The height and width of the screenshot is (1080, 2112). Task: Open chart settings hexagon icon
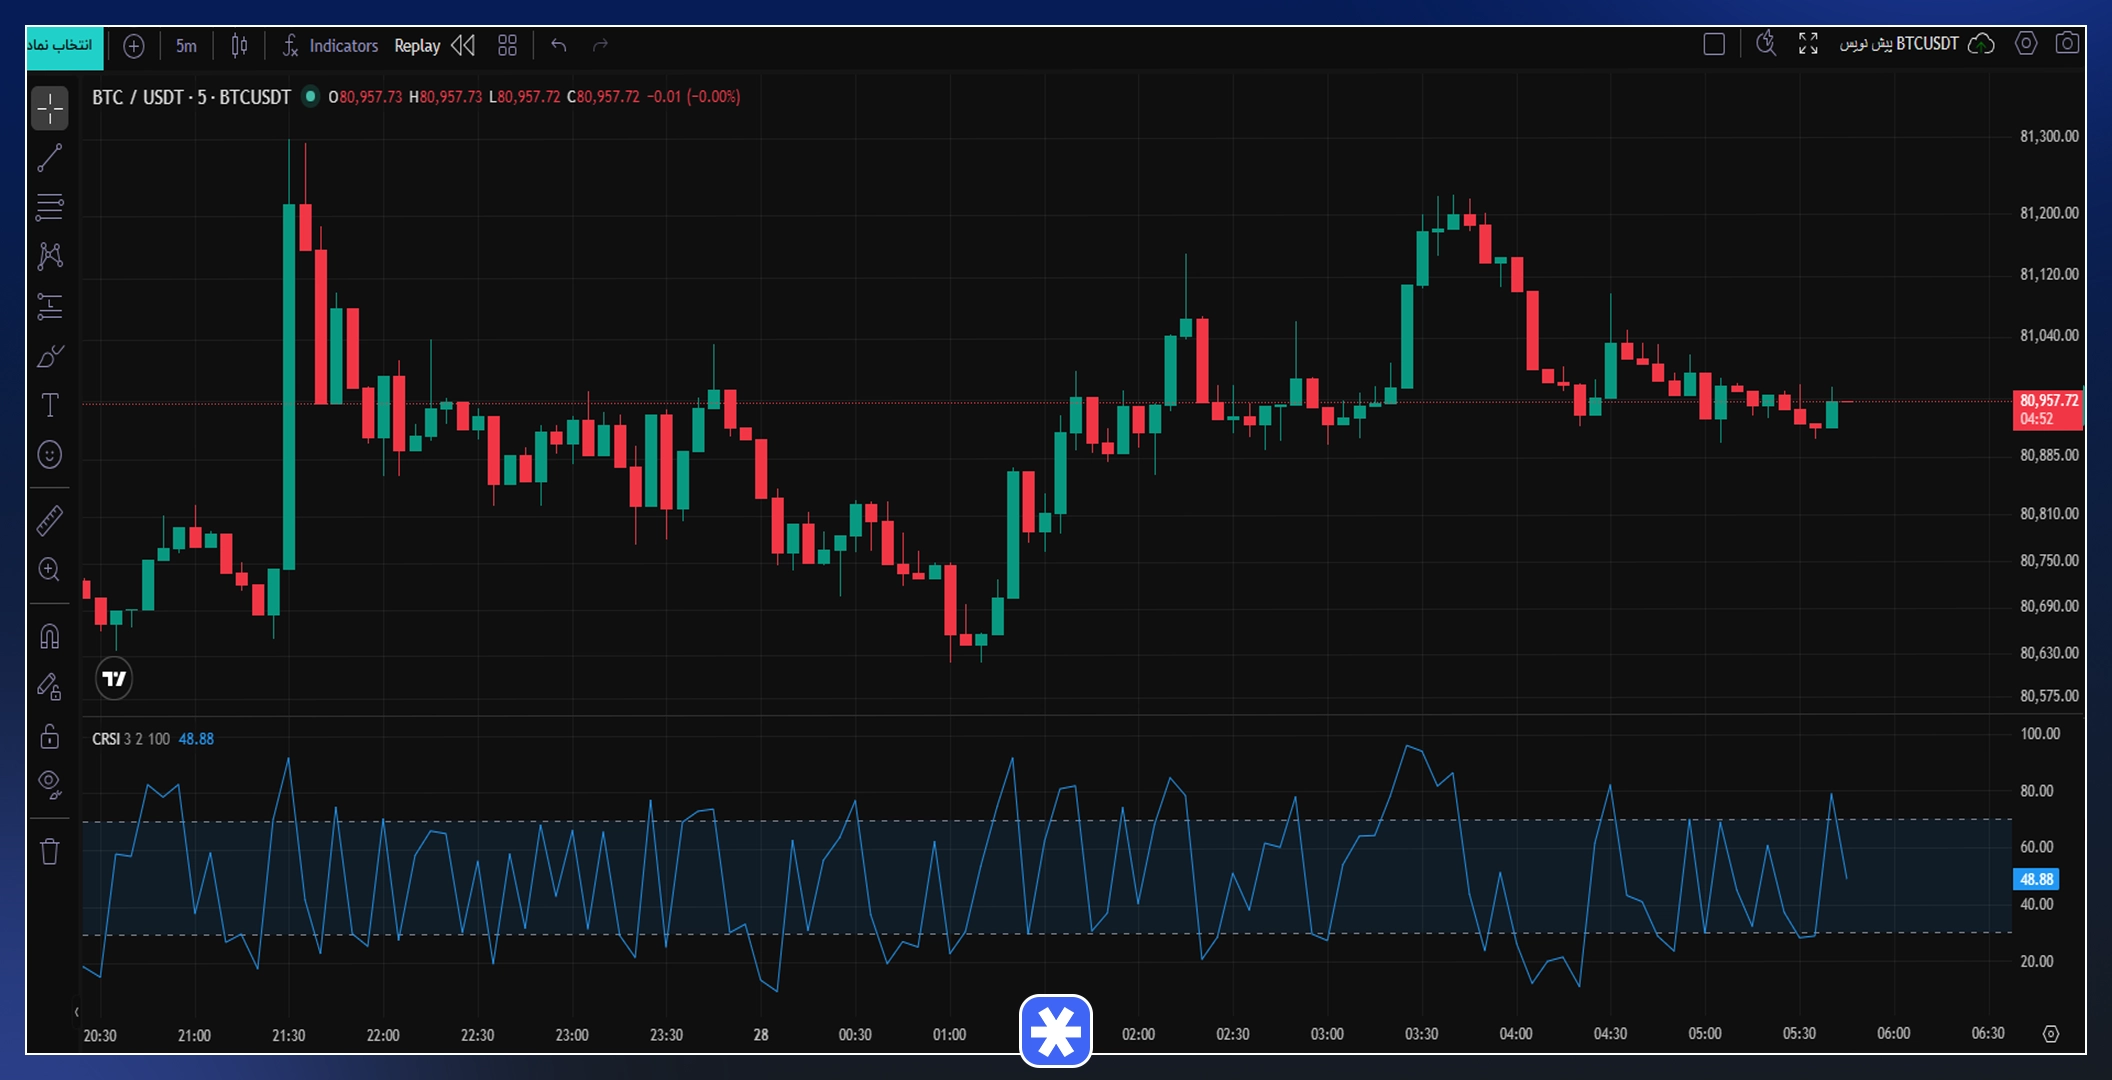(2026, 44)
